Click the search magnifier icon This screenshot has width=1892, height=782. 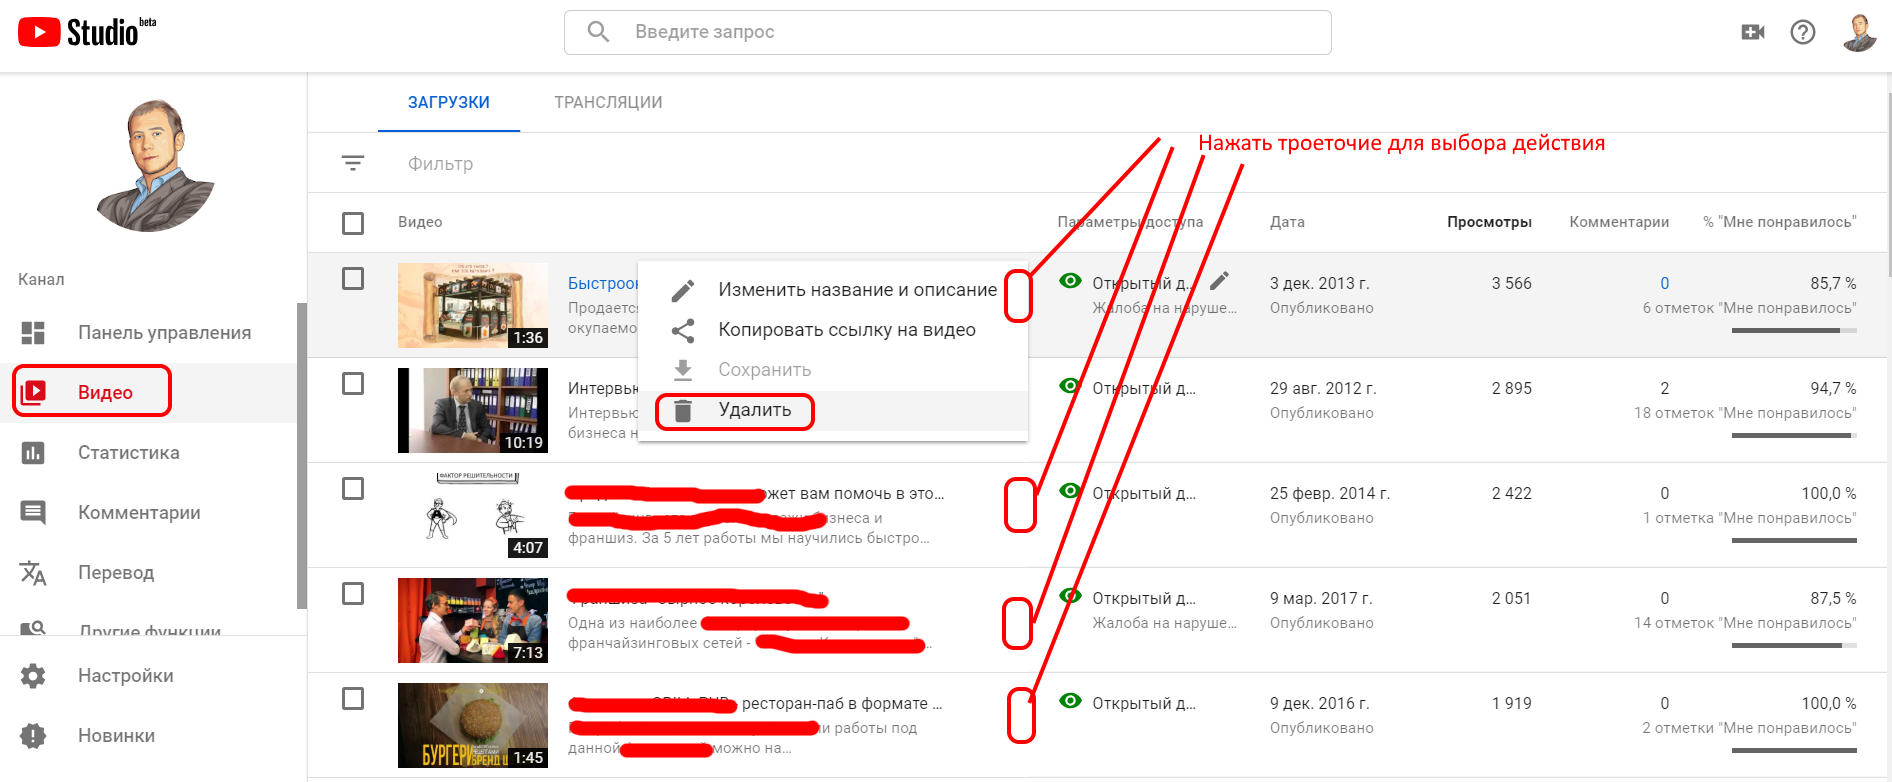(x=598, y=32)
